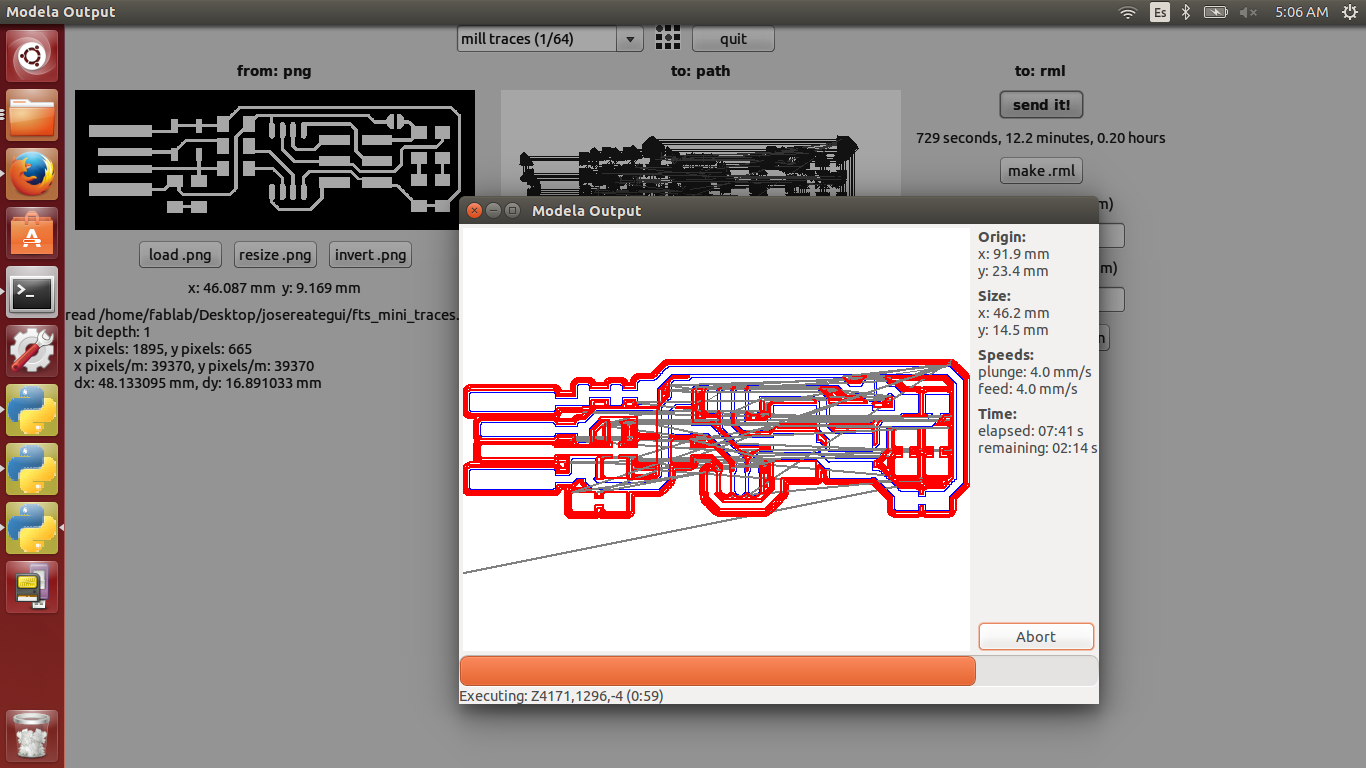
Task: Open the battery status indicator
Action: click(x=1215, y=12)
